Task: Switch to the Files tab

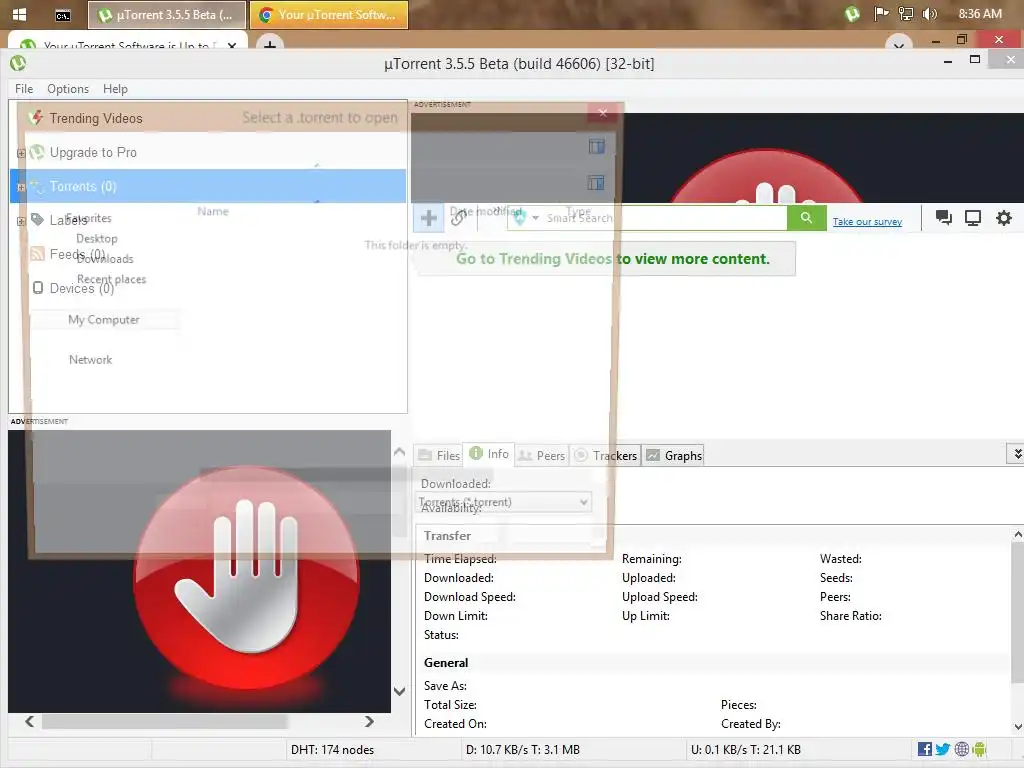Action: (439, 455)
